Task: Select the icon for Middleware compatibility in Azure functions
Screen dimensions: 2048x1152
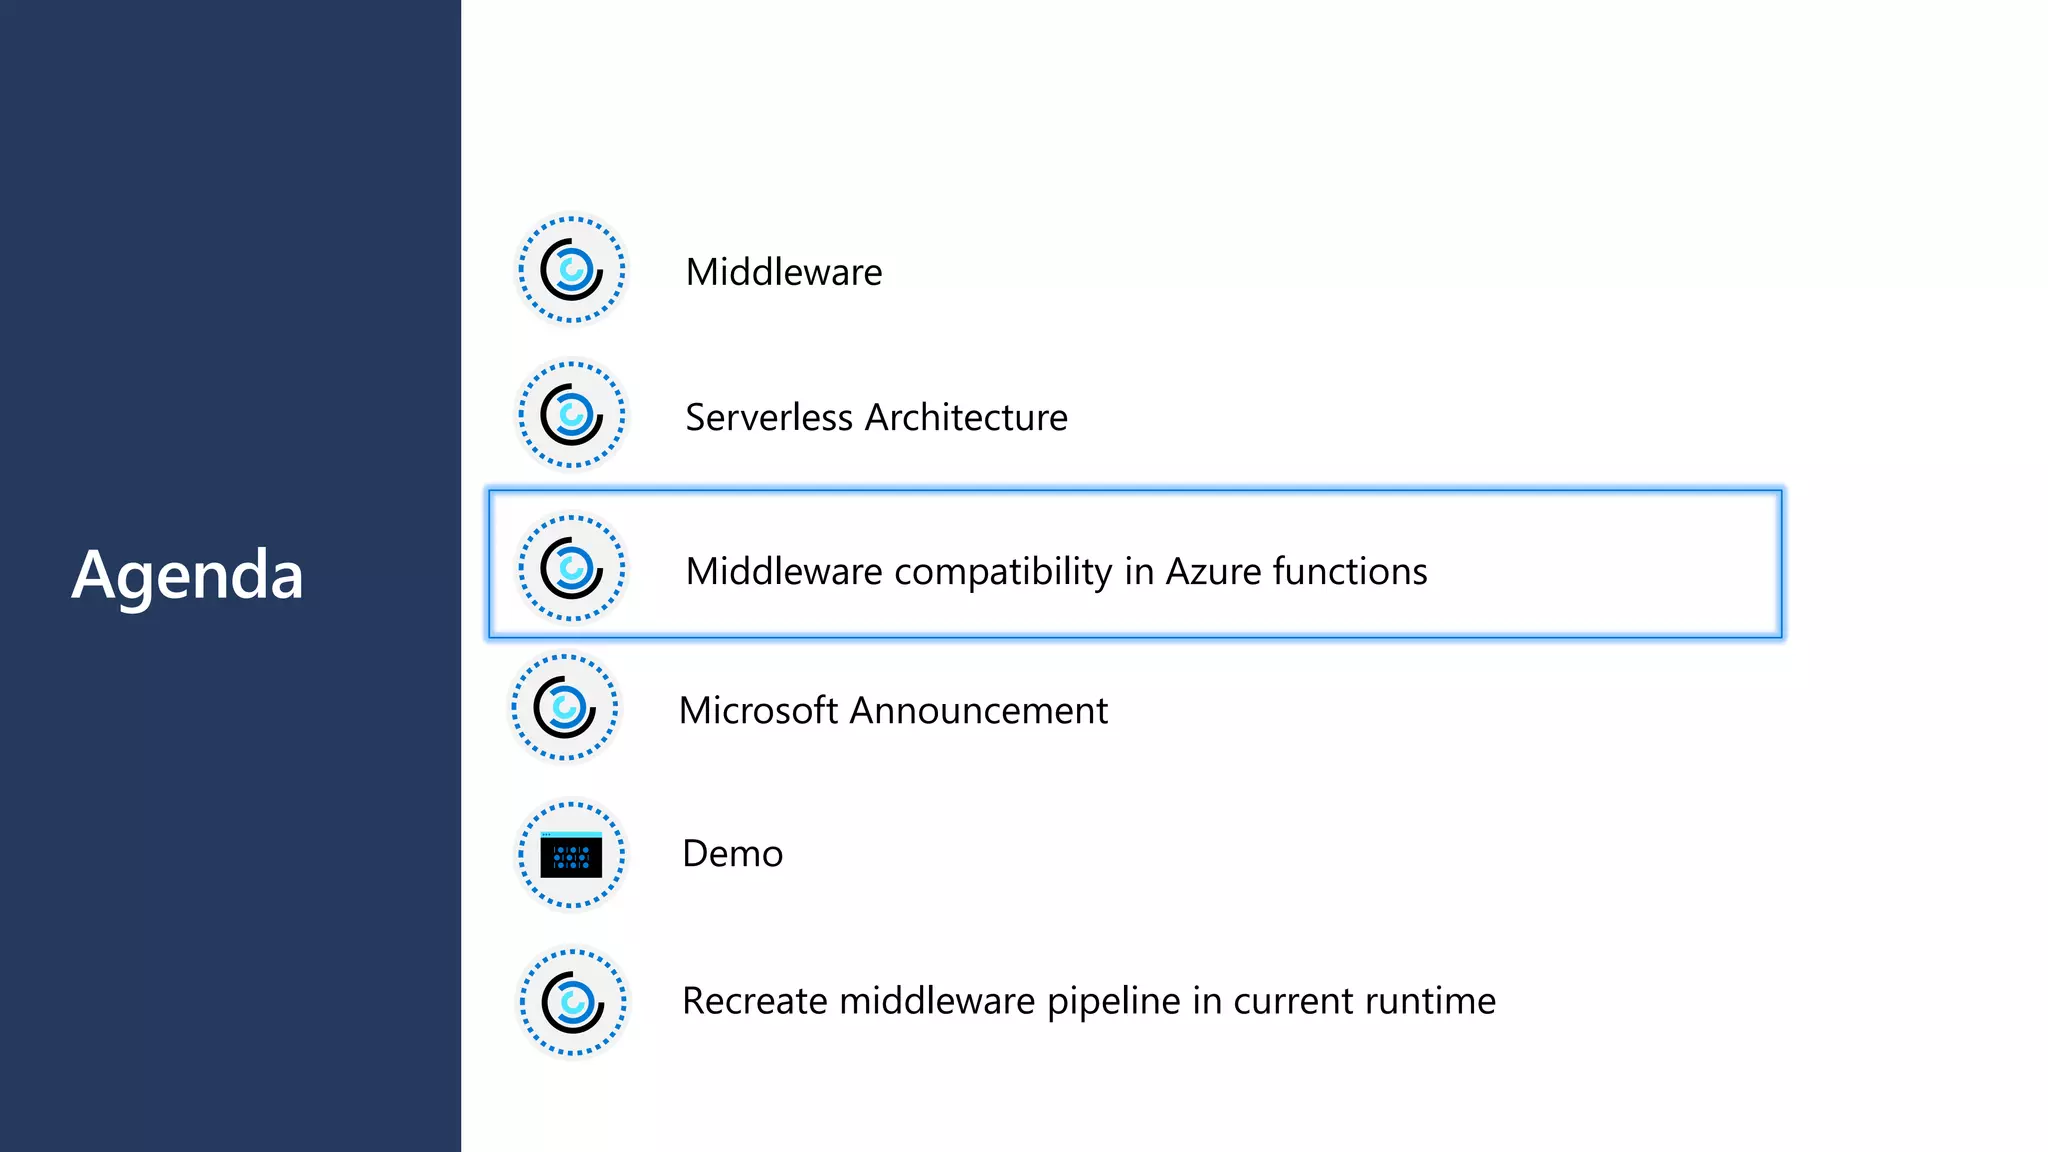Action: coord(571,568)
